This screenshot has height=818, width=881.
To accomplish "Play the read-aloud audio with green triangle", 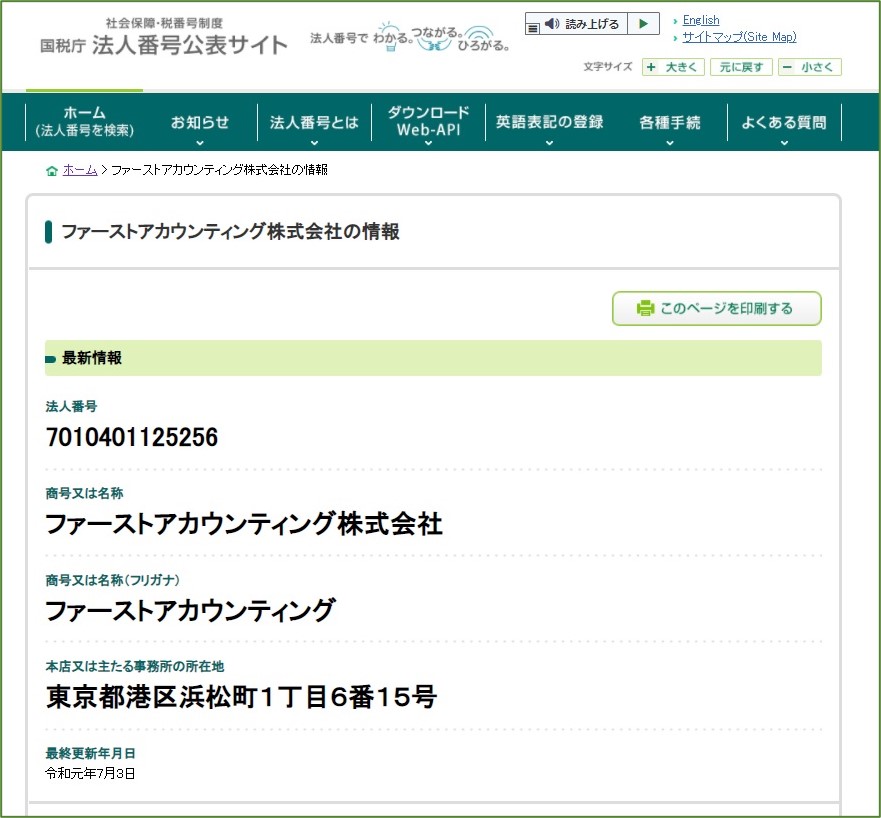I will 643,24.
